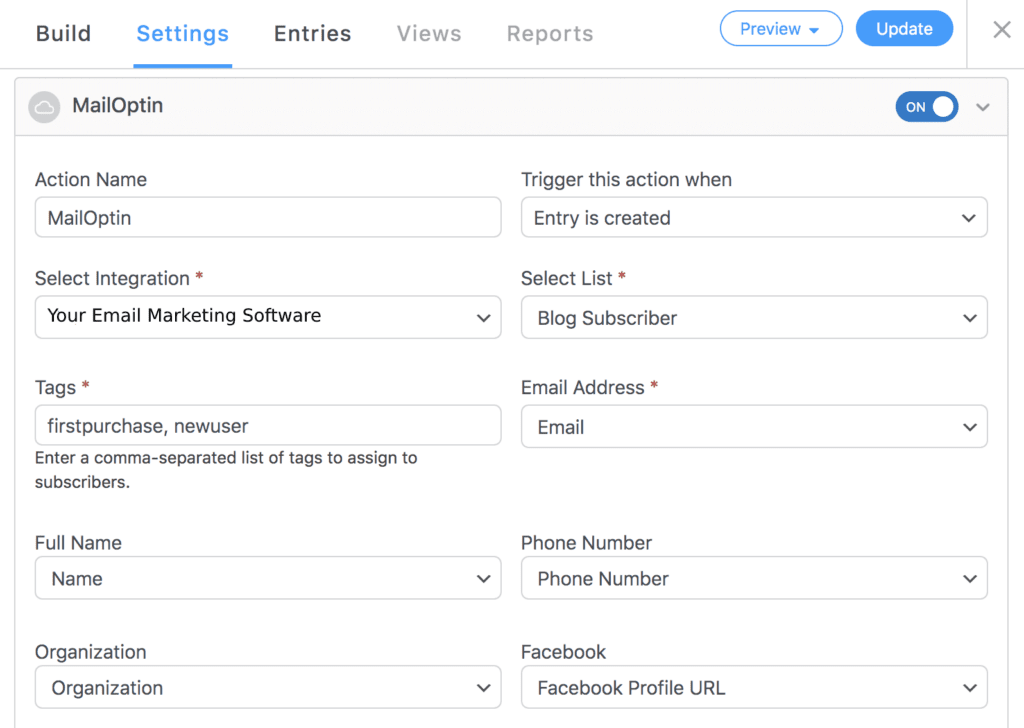Edit the Action Name text field
This screenshot has width=1024, height=728.
pos(268,217)
